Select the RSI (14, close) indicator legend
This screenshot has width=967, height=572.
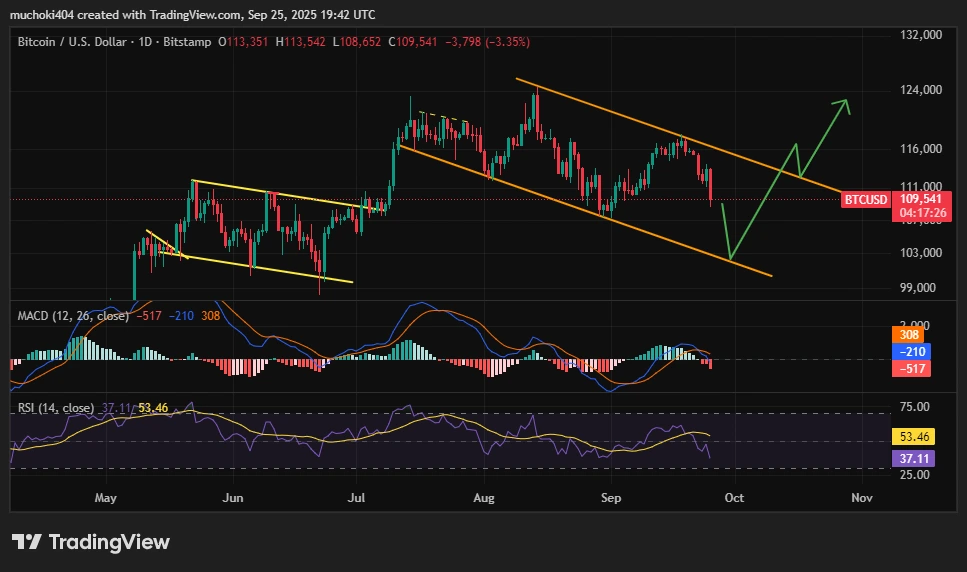(x=56, y=408)
